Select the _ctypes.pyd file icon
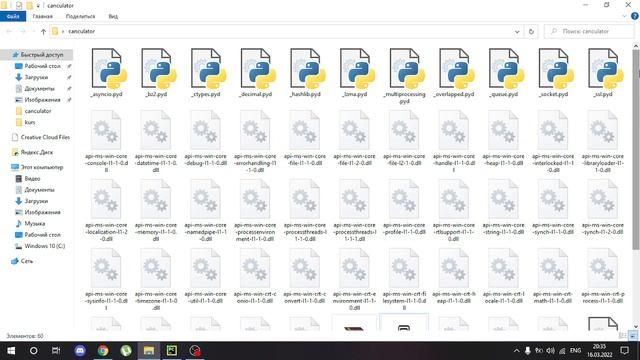This screenshot has width=640, height=360. (208, 69)
